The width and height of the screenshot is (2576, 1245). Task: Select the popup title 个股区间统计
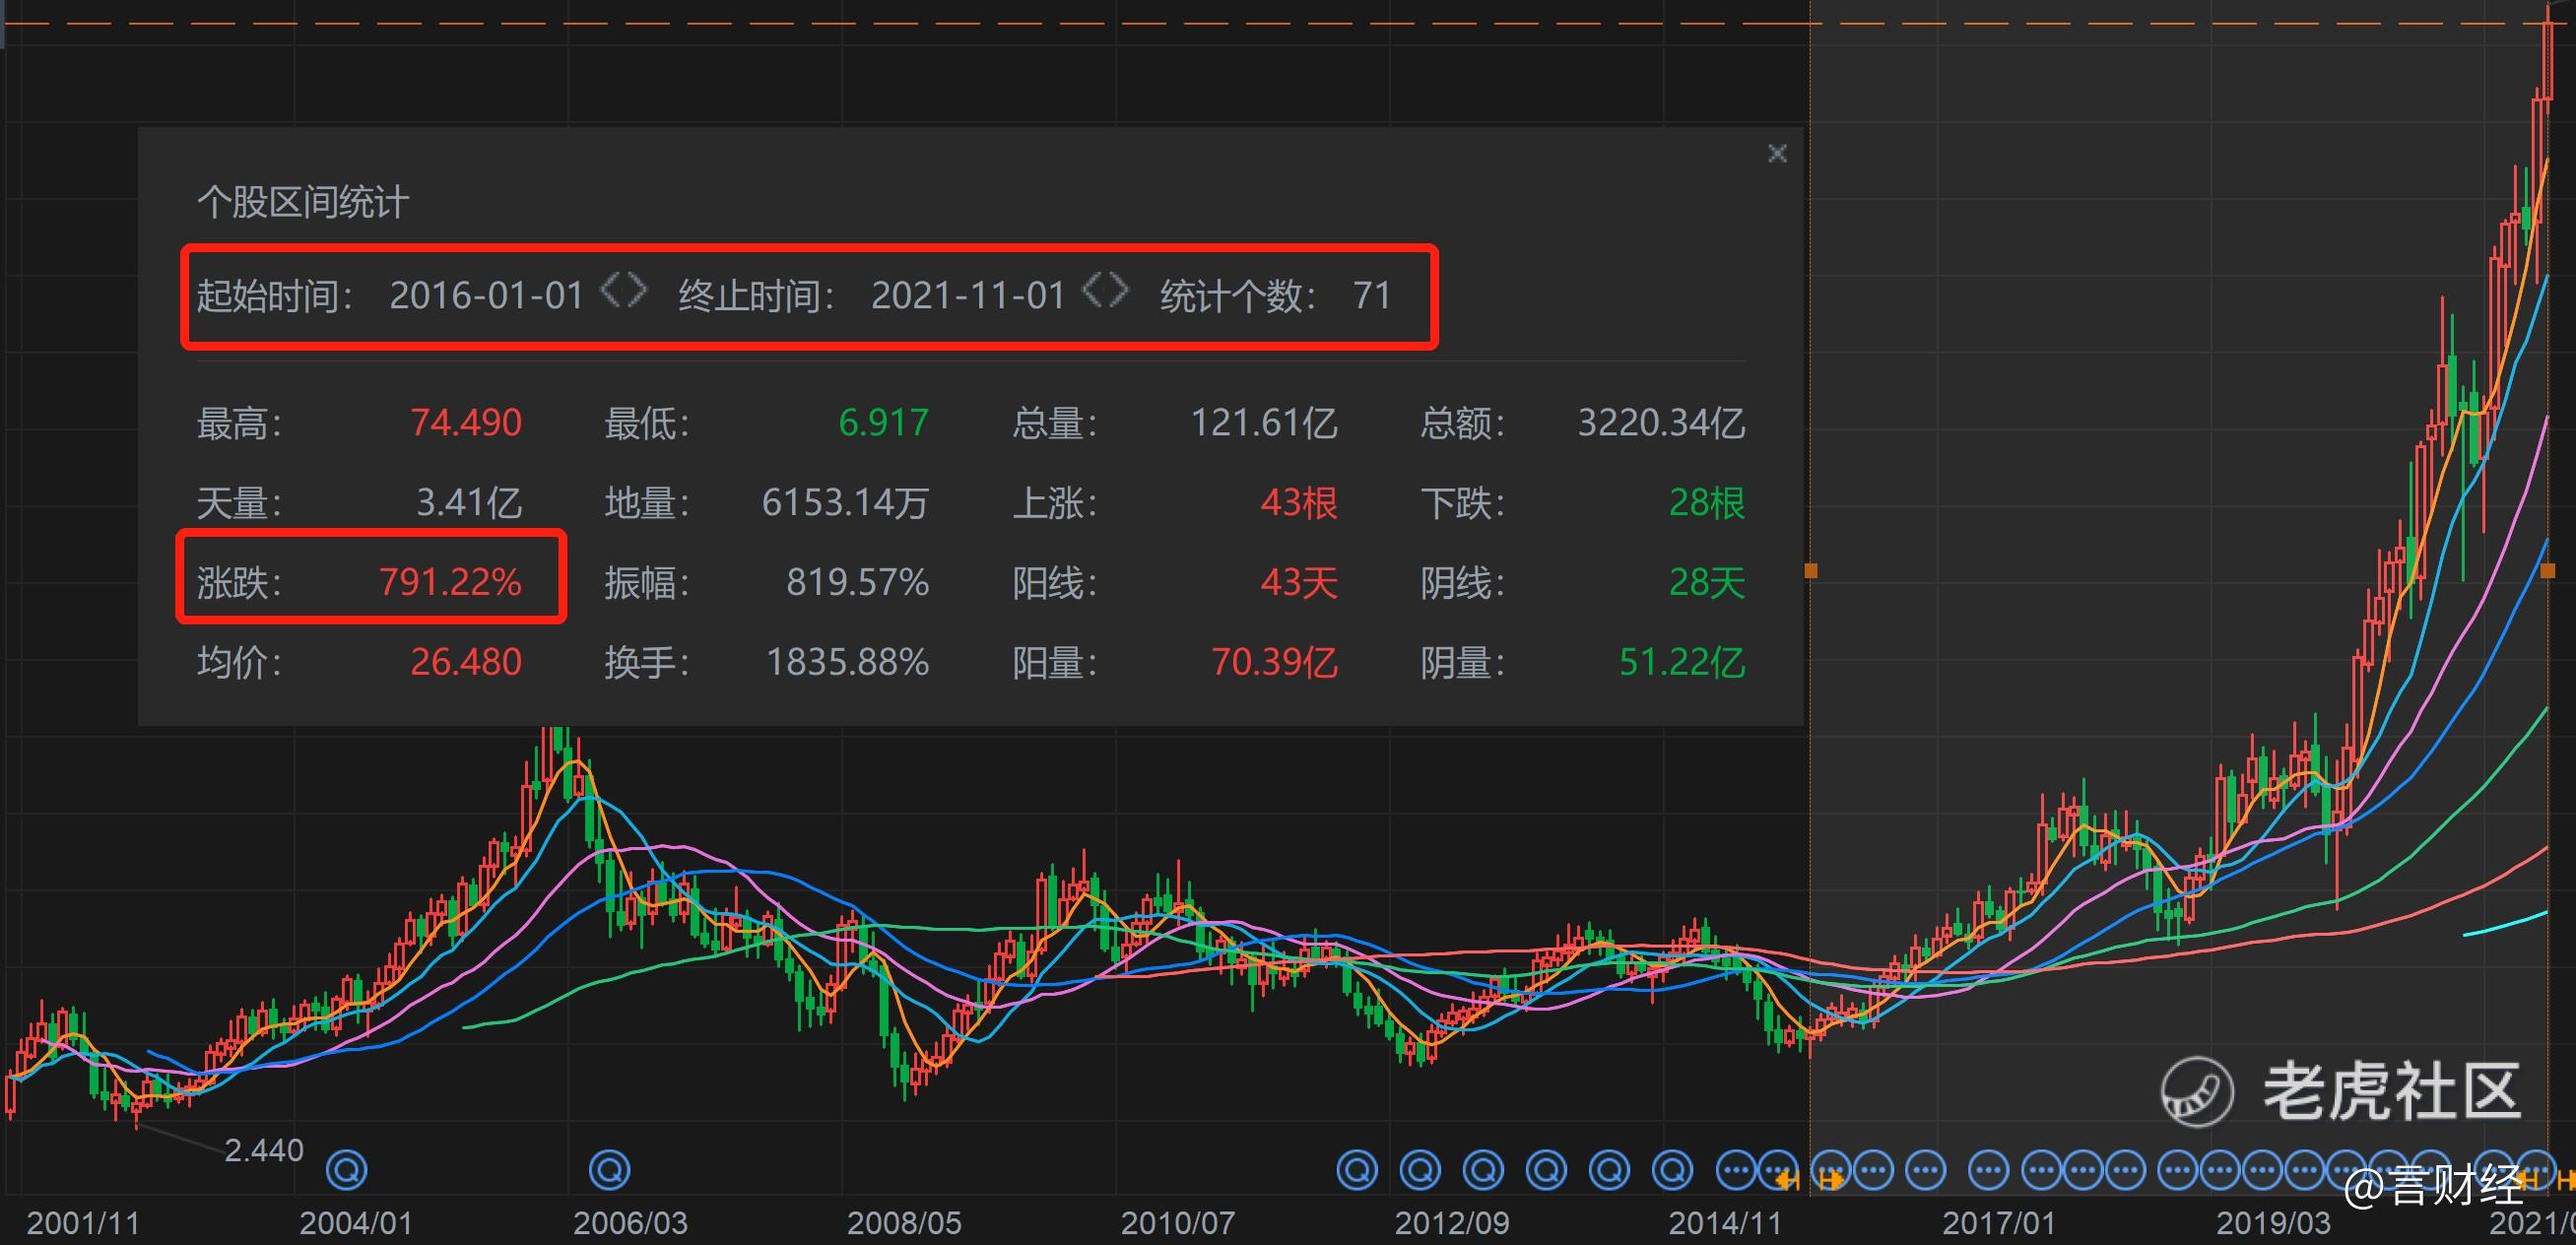[303, 202]
